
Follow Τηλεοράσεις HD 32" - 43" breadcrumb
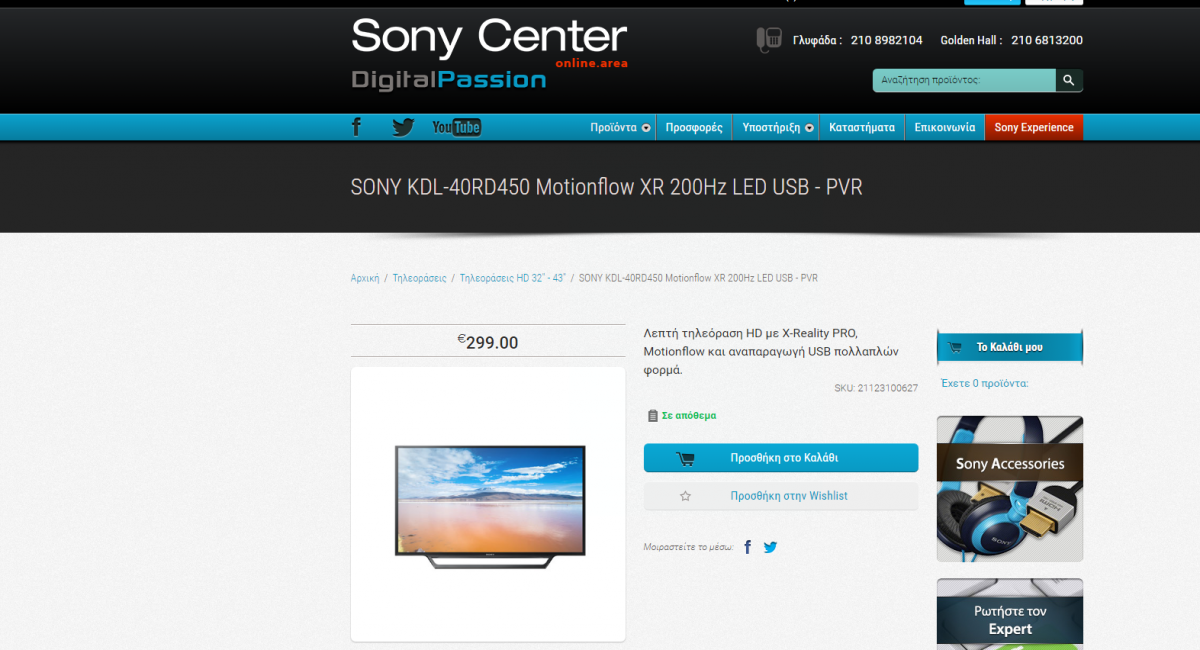tap(513, 278)
